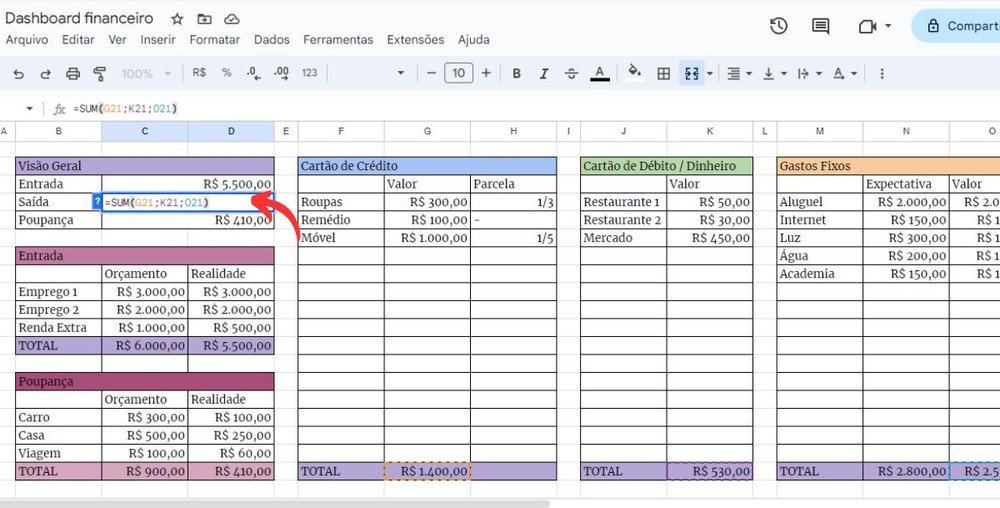The width and height of the screenshot is (1000, 508).
Task: Open text wrapping dropdown
Action: pos(809,74)
